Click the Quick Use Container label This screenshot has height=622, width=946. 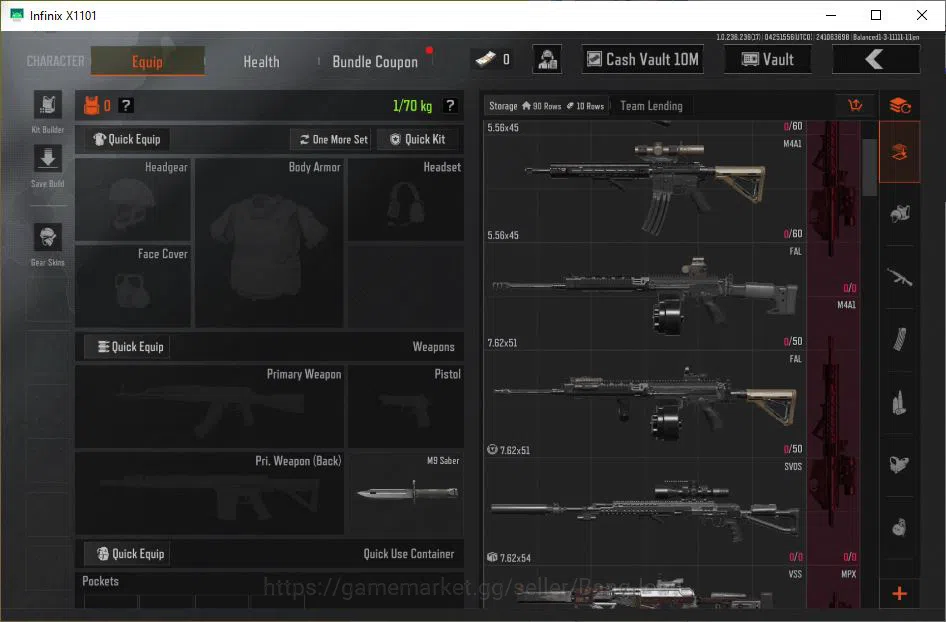(x=408, y=554)
